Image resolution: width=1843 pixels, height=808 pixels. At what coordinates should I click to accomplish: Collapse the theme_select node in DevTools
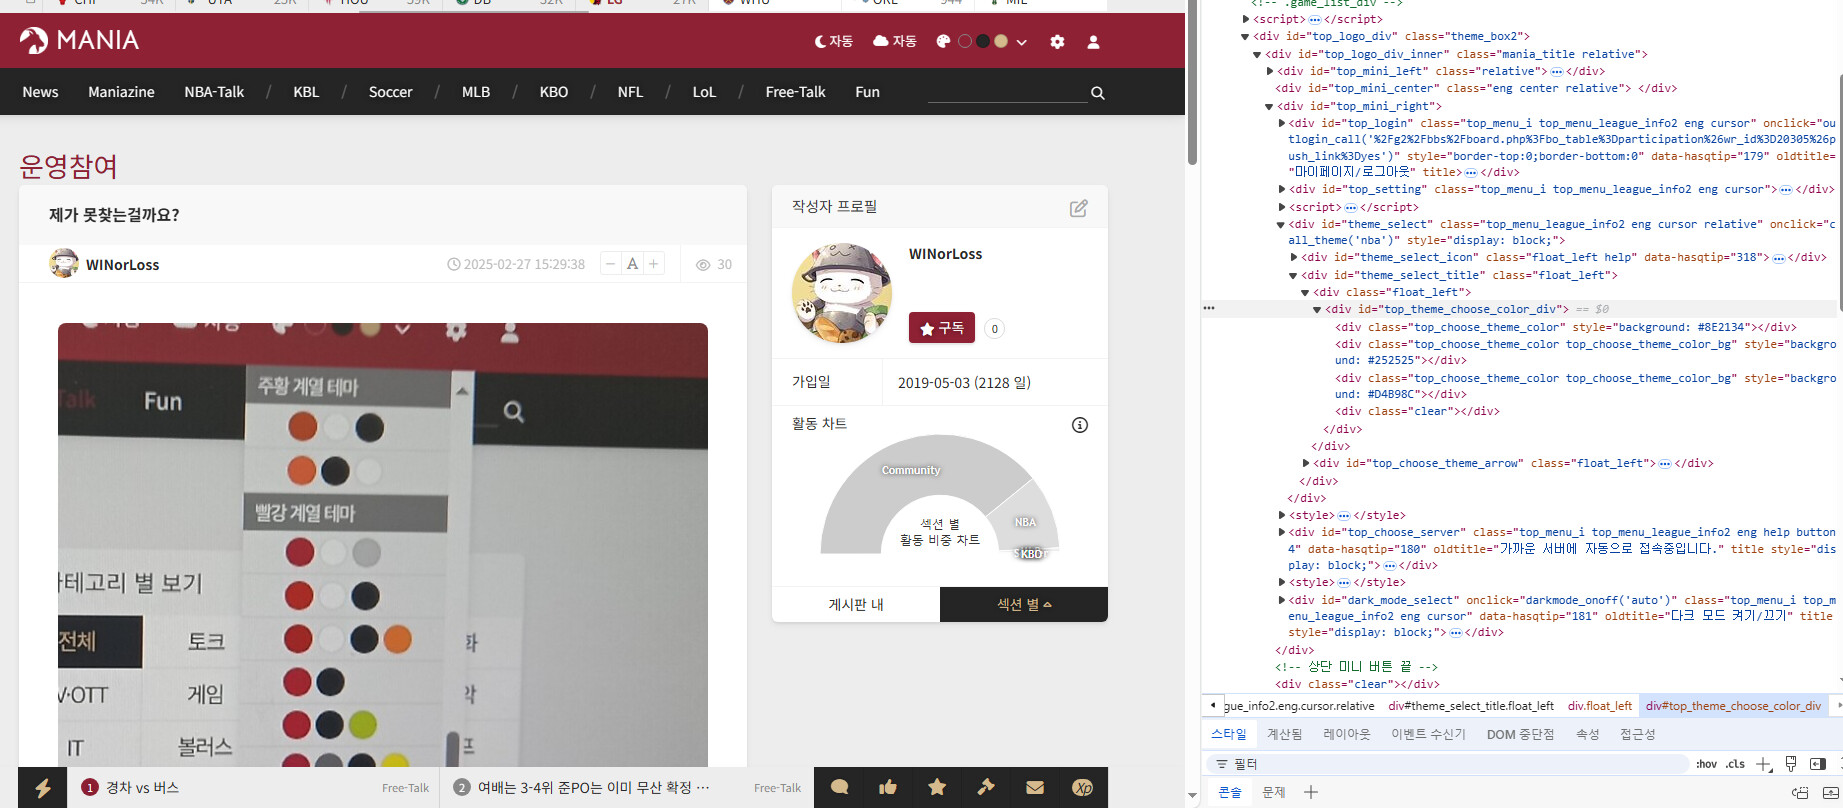tap(1282, 225)
